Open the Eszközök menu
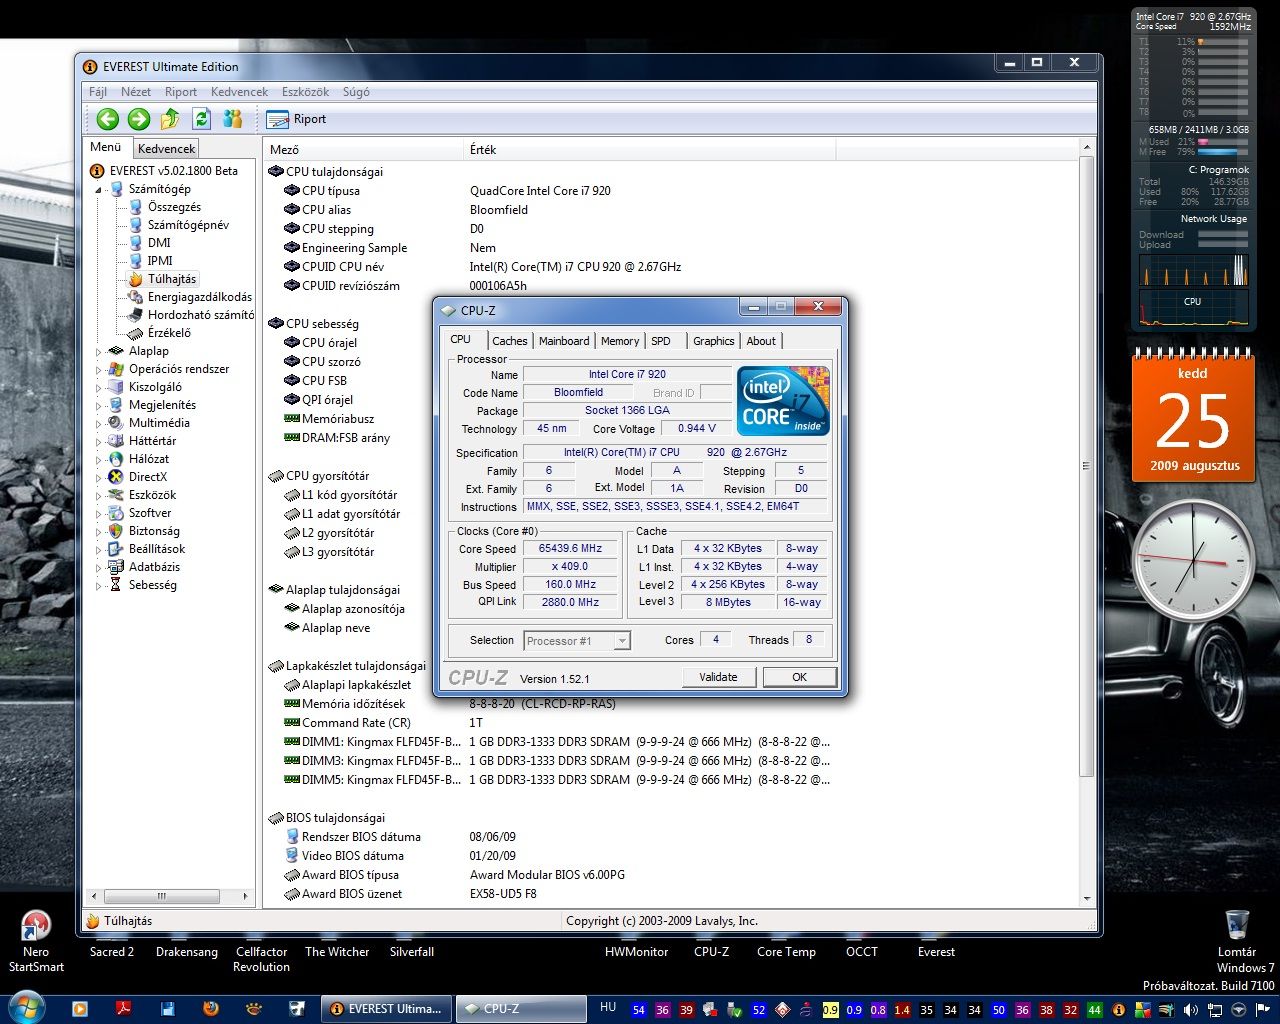This screenshot has width=1280, height=1024. (x=305, y=91)
